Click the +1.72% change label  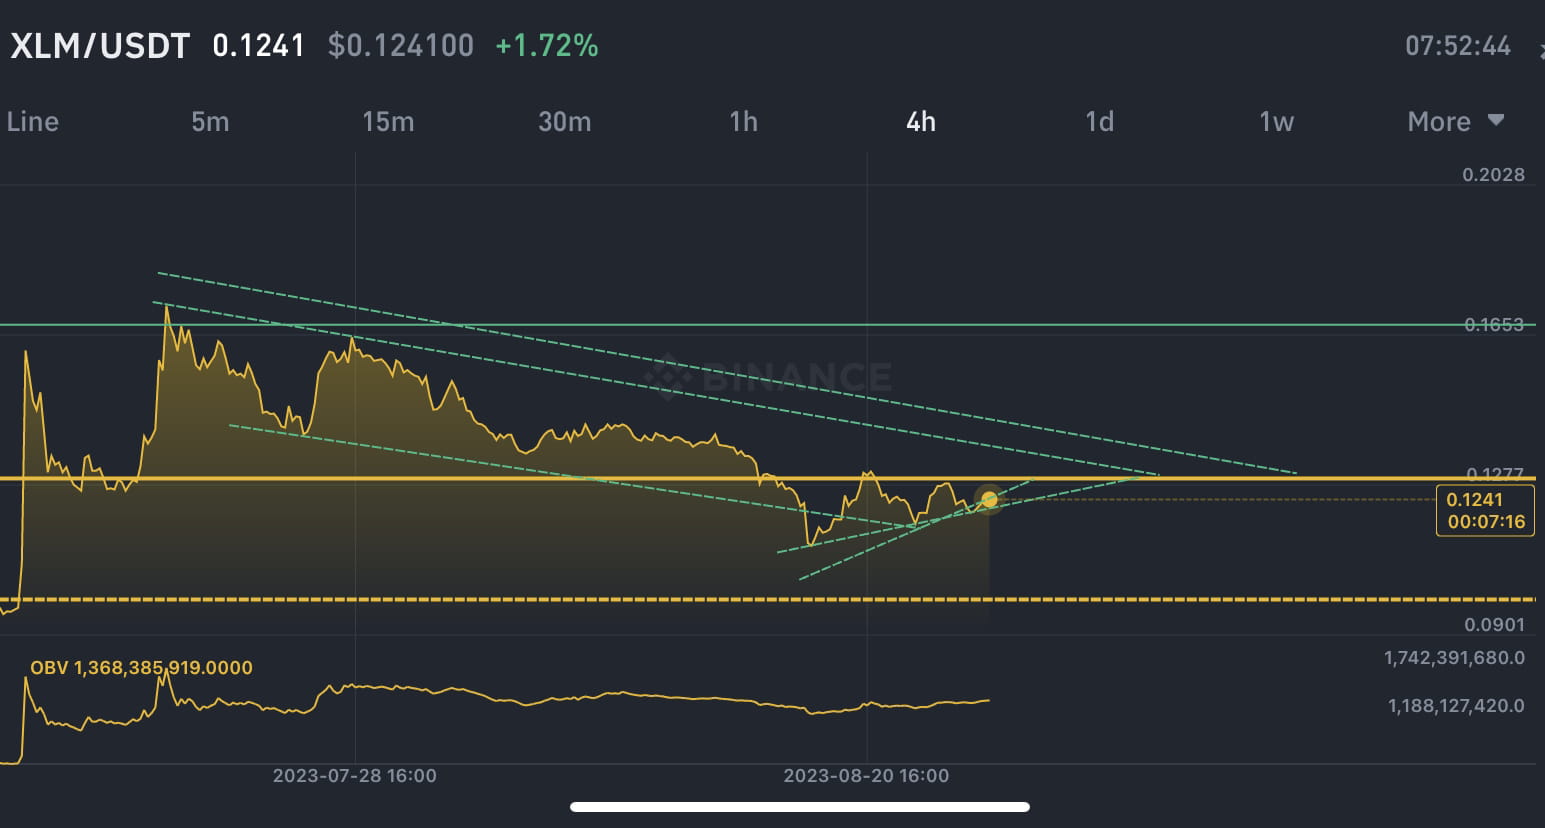coord(546,45)
